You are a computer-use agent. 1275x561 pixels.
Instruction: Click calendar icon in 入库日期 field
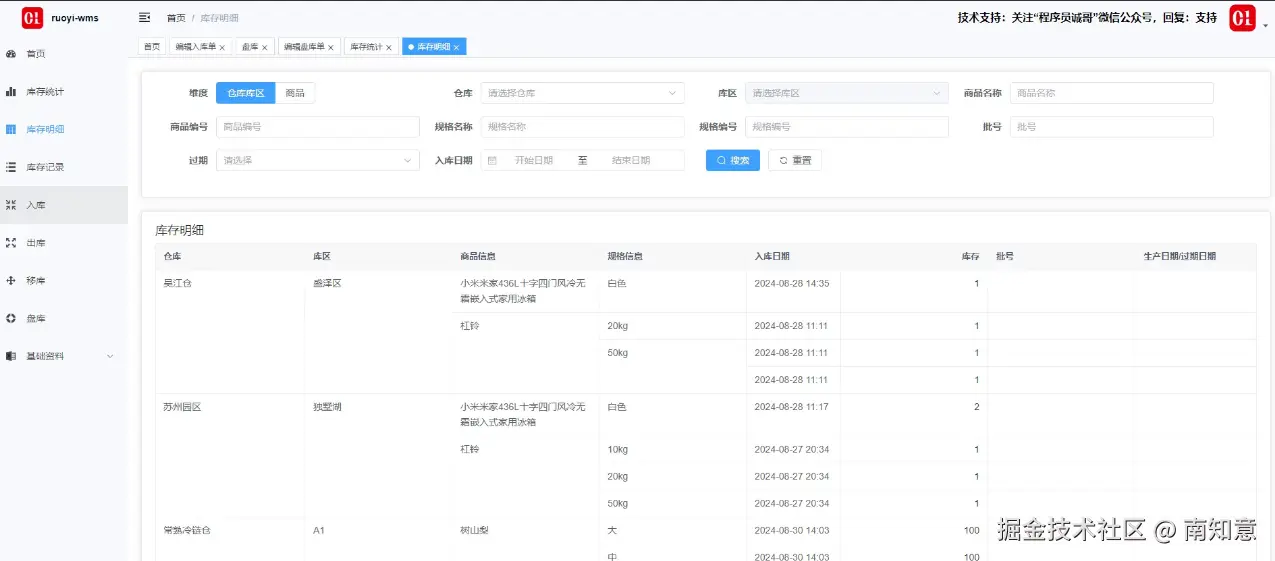click(492, 160)
